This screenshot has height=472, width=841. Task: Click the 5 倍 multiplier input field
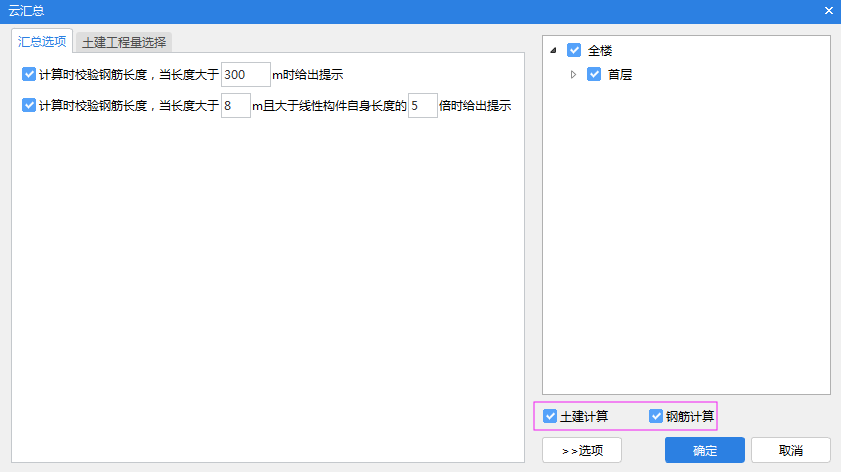click(x=422, y=105)
